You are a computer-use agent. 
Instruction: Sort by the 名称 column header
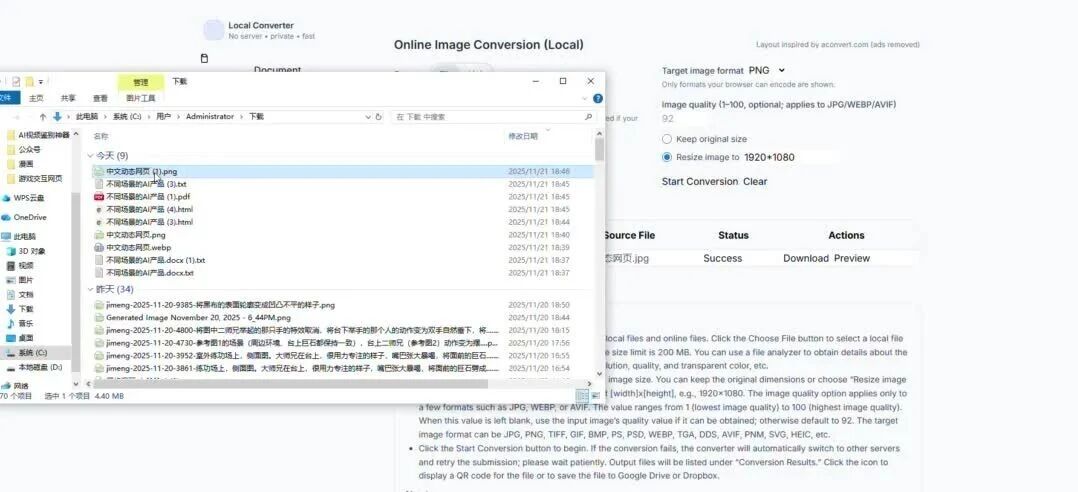click(101, 137)
